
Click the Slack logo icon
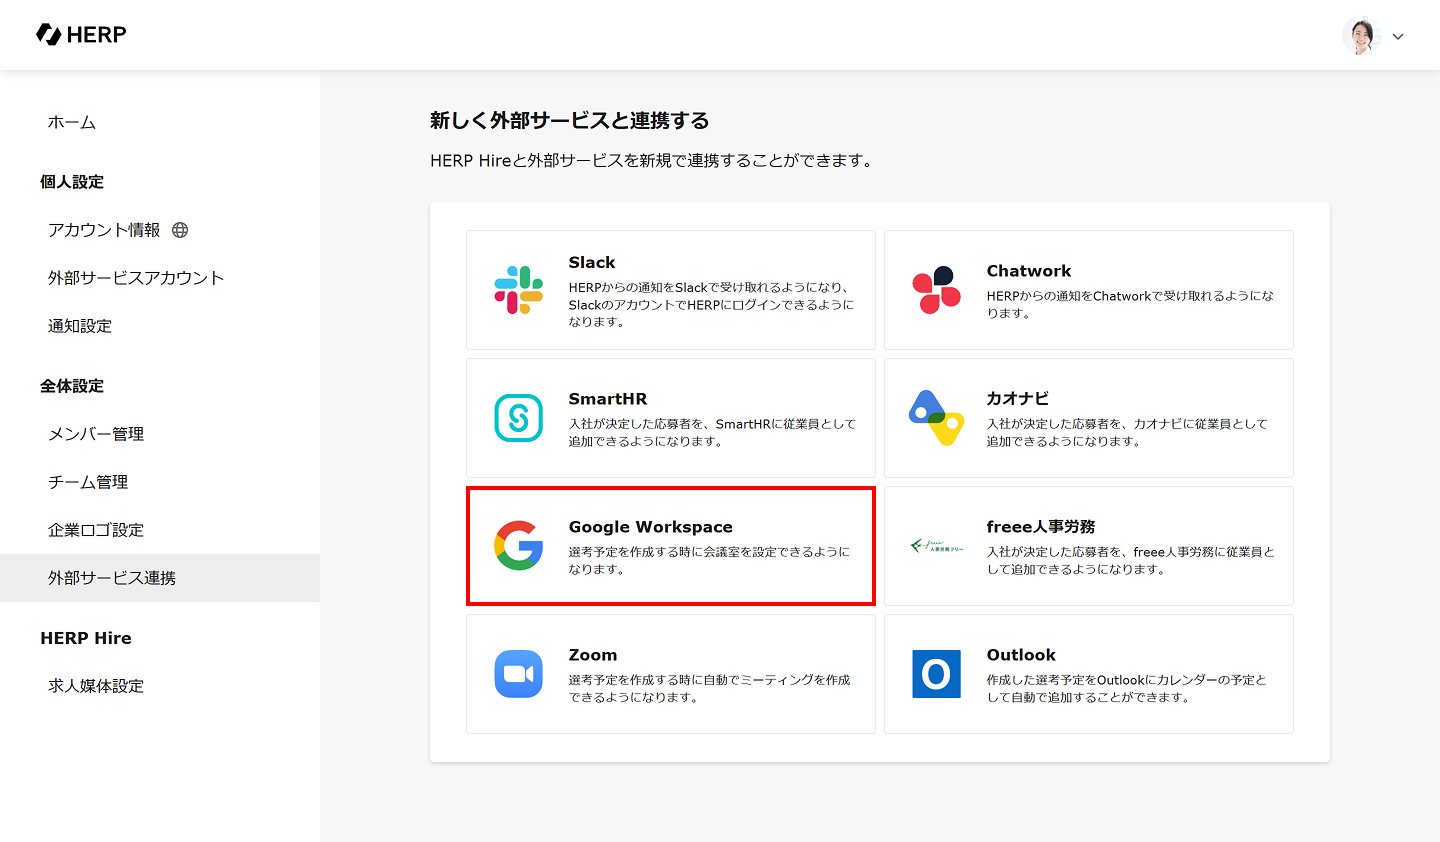tap(519, 290)
